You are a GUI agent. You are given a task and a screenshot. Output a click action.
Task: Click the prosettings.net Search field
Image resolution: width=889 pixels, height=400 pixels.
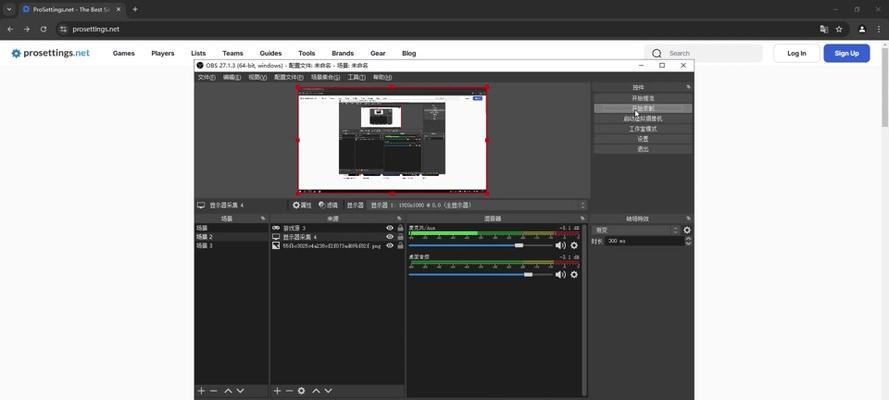[703, 53]
